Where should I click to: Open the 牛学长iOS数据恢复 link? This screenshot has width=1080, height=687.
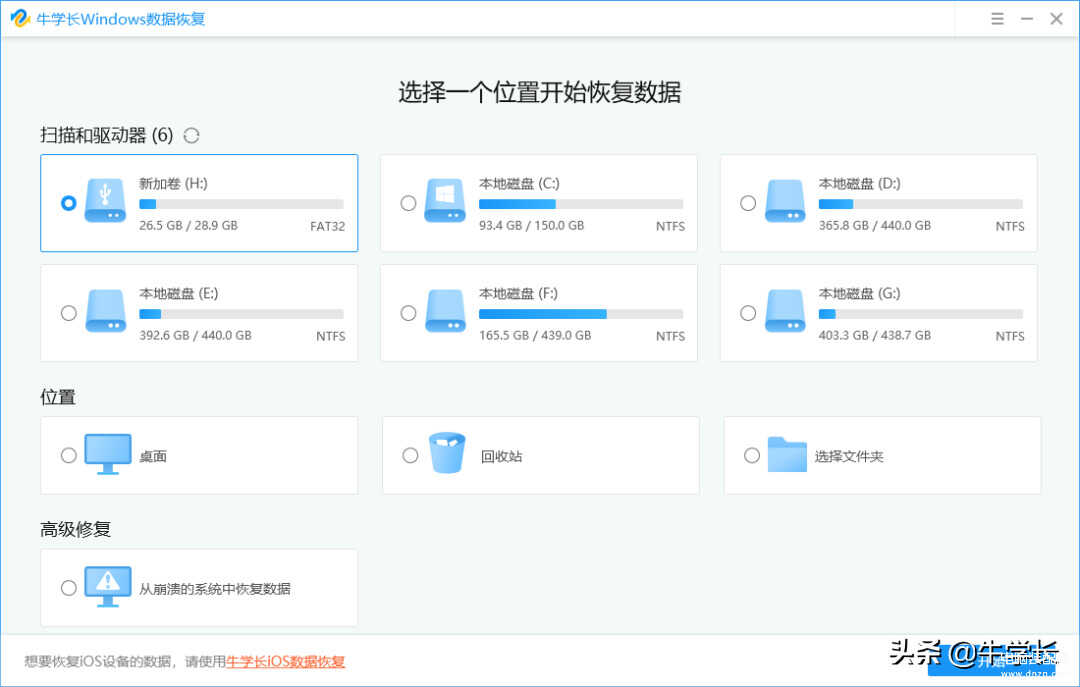[286, 662]
